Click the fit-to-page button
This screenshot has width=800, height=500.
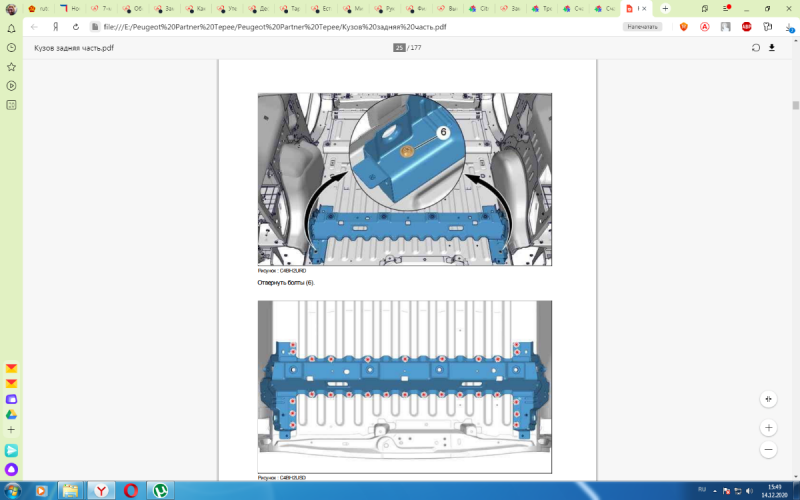(768, 398)
